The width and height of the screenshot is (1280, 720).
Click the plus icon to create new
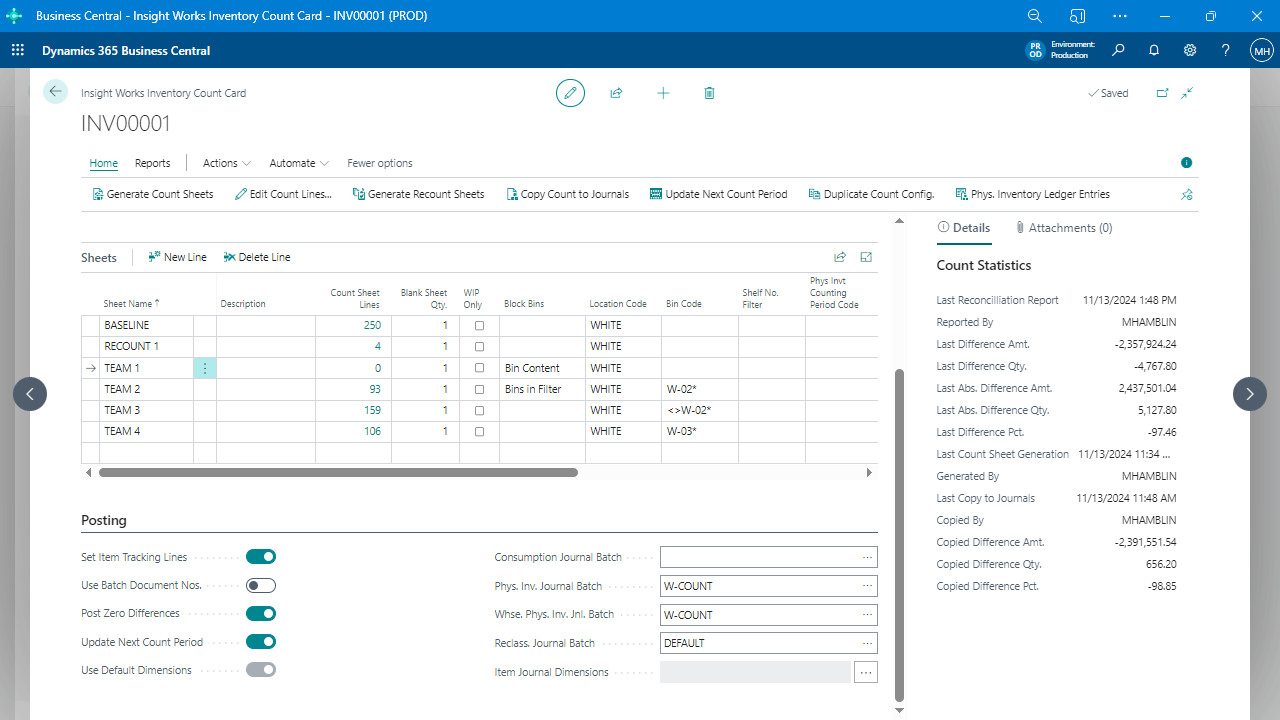pyautogui.click(x=663, y=93)
